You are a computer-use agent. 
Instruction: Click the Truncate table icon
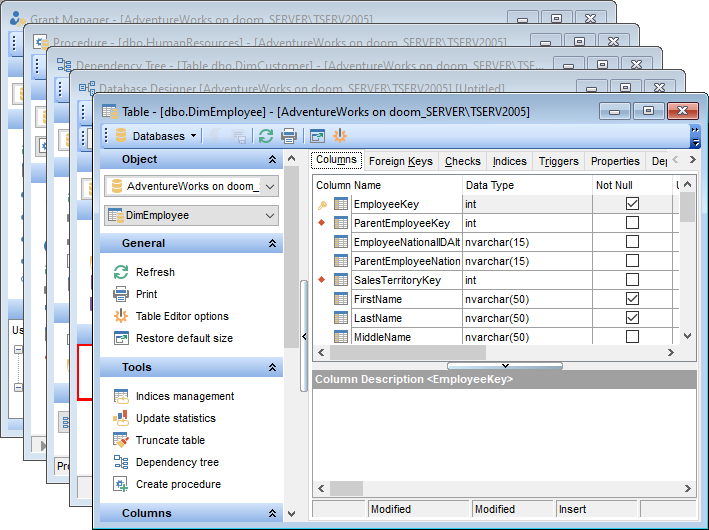(x=121, y=440)
